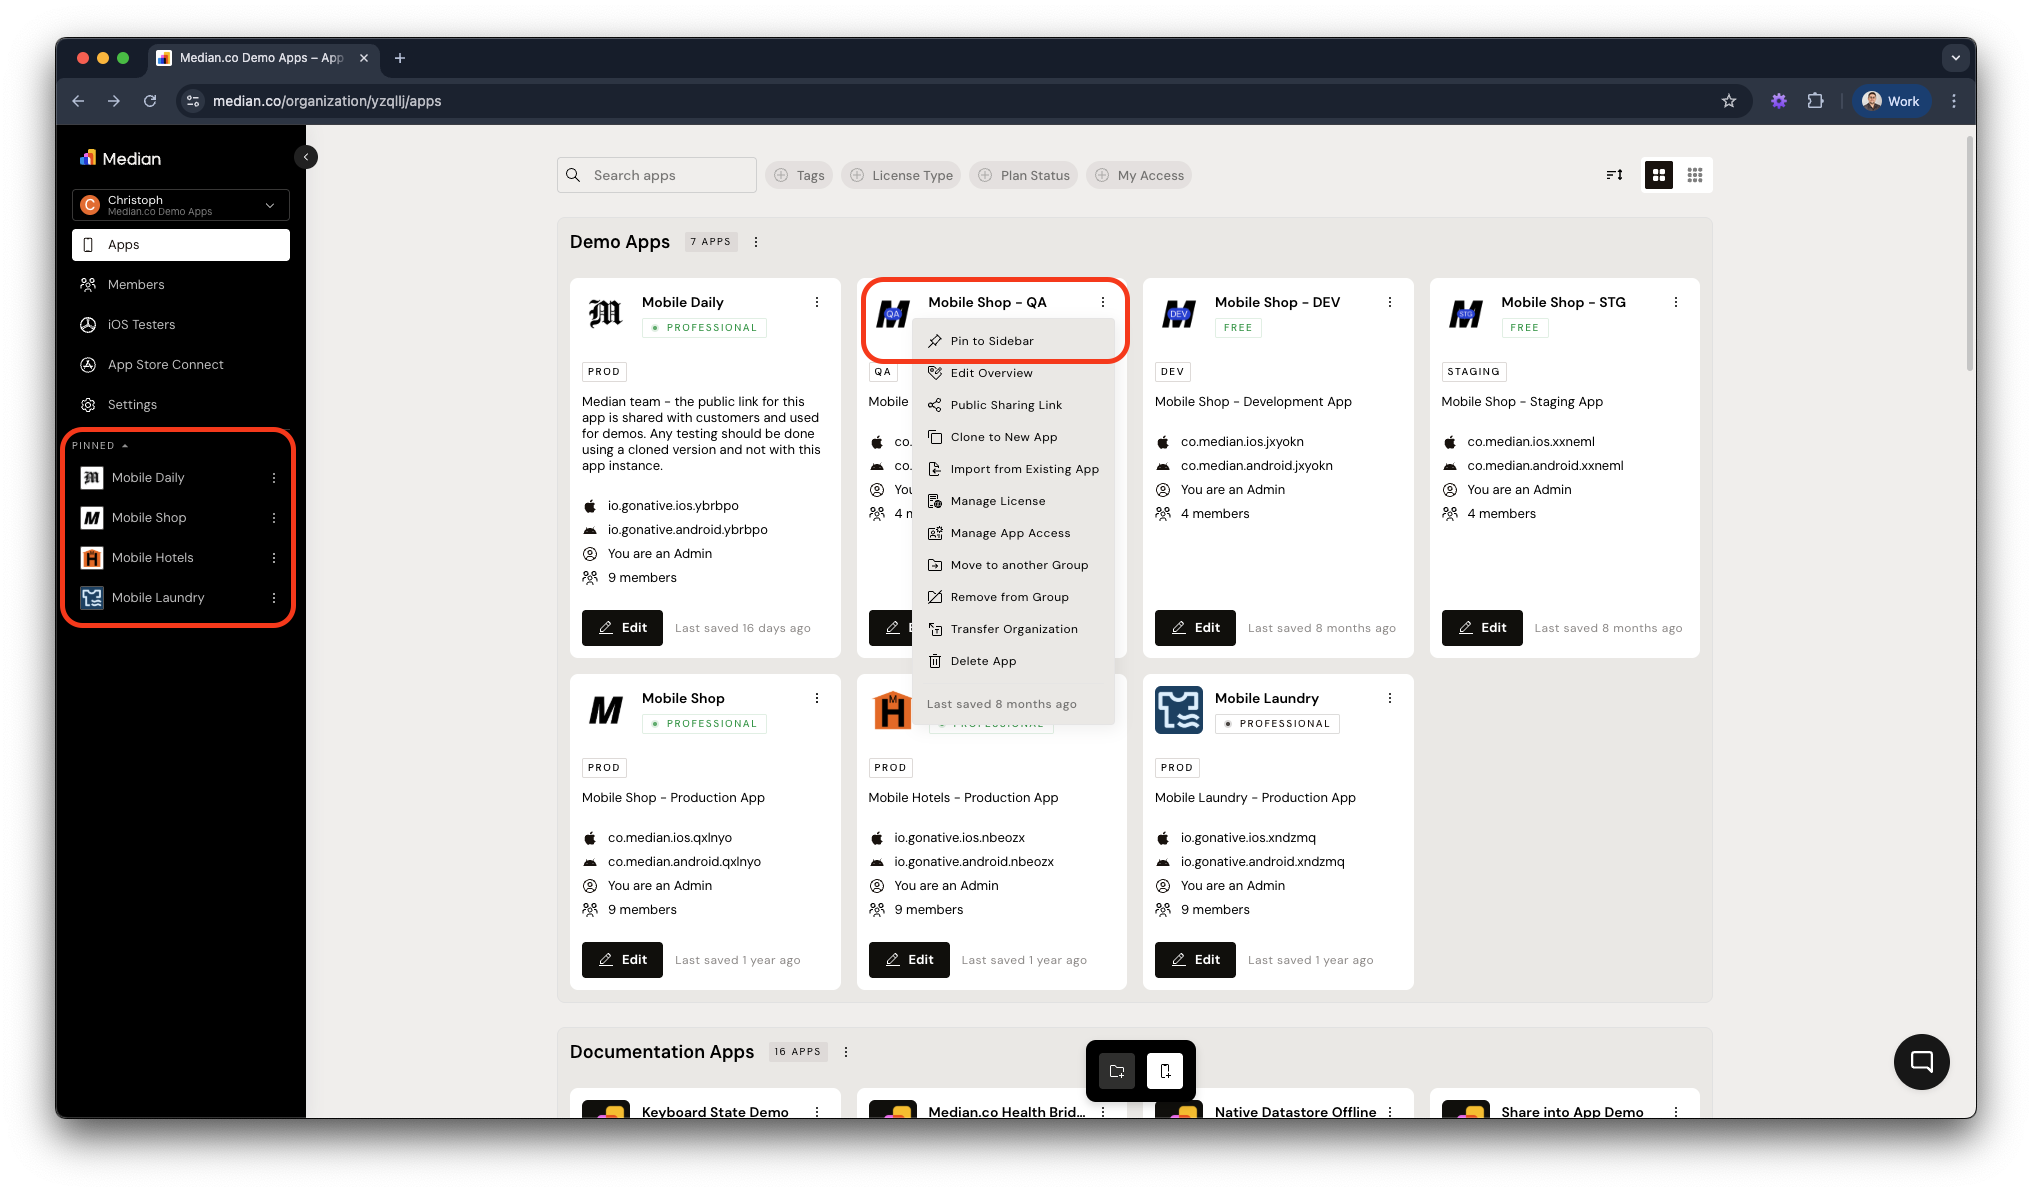This screenshot has width=2032, height=1192.
Task: Reload the browser page
Action: [150, 101]
